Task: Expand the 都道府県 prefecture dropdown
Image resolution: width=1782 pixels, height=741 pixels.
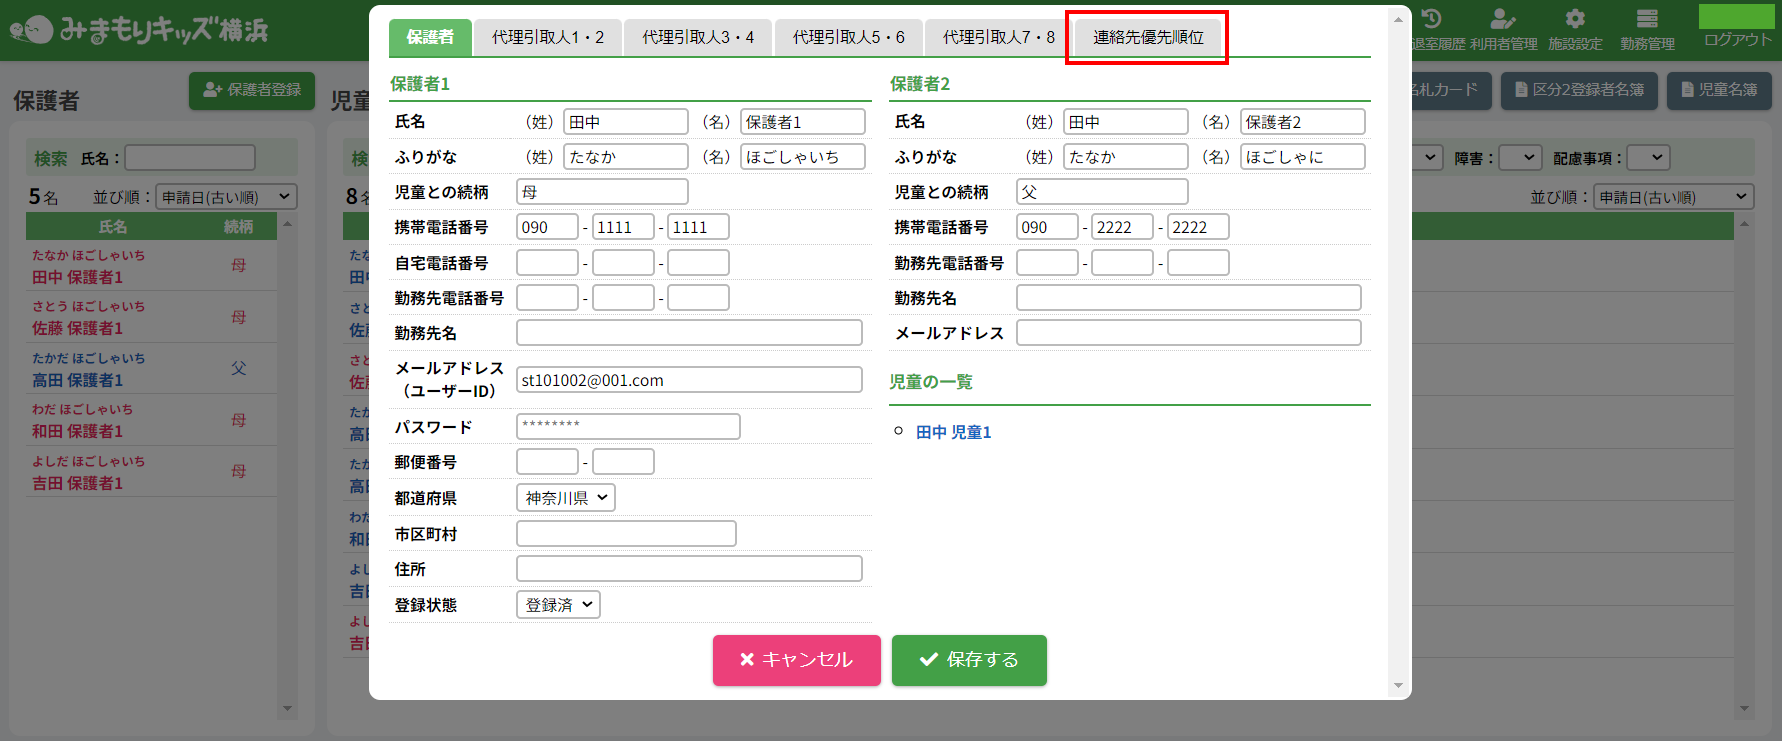Action: click(x=566, y=498)
